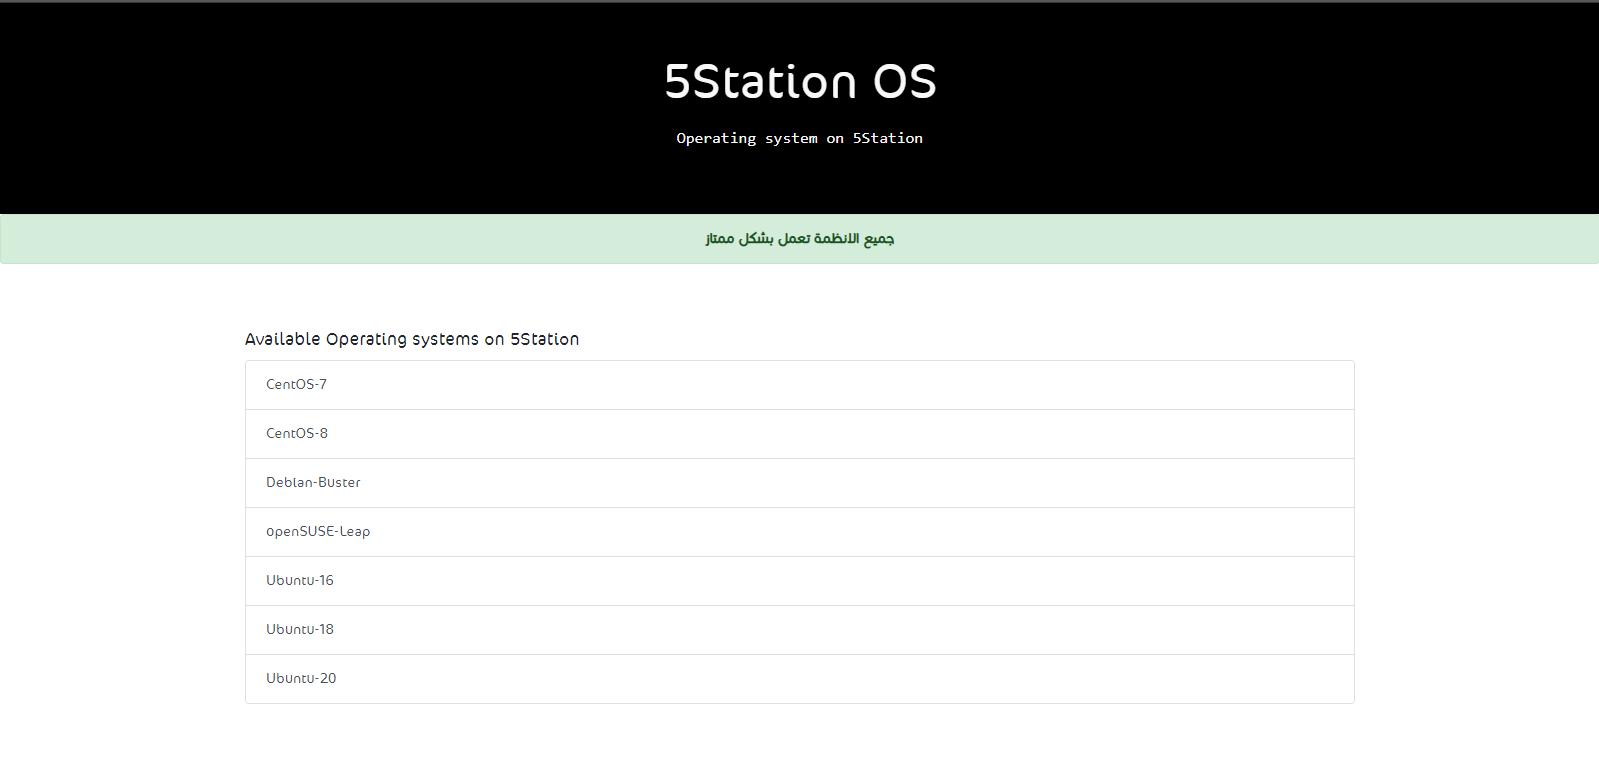Viewport: 1599px width, 764px height.
Task: Open the Debian-Buster entry
Action: tap(313, 483)
